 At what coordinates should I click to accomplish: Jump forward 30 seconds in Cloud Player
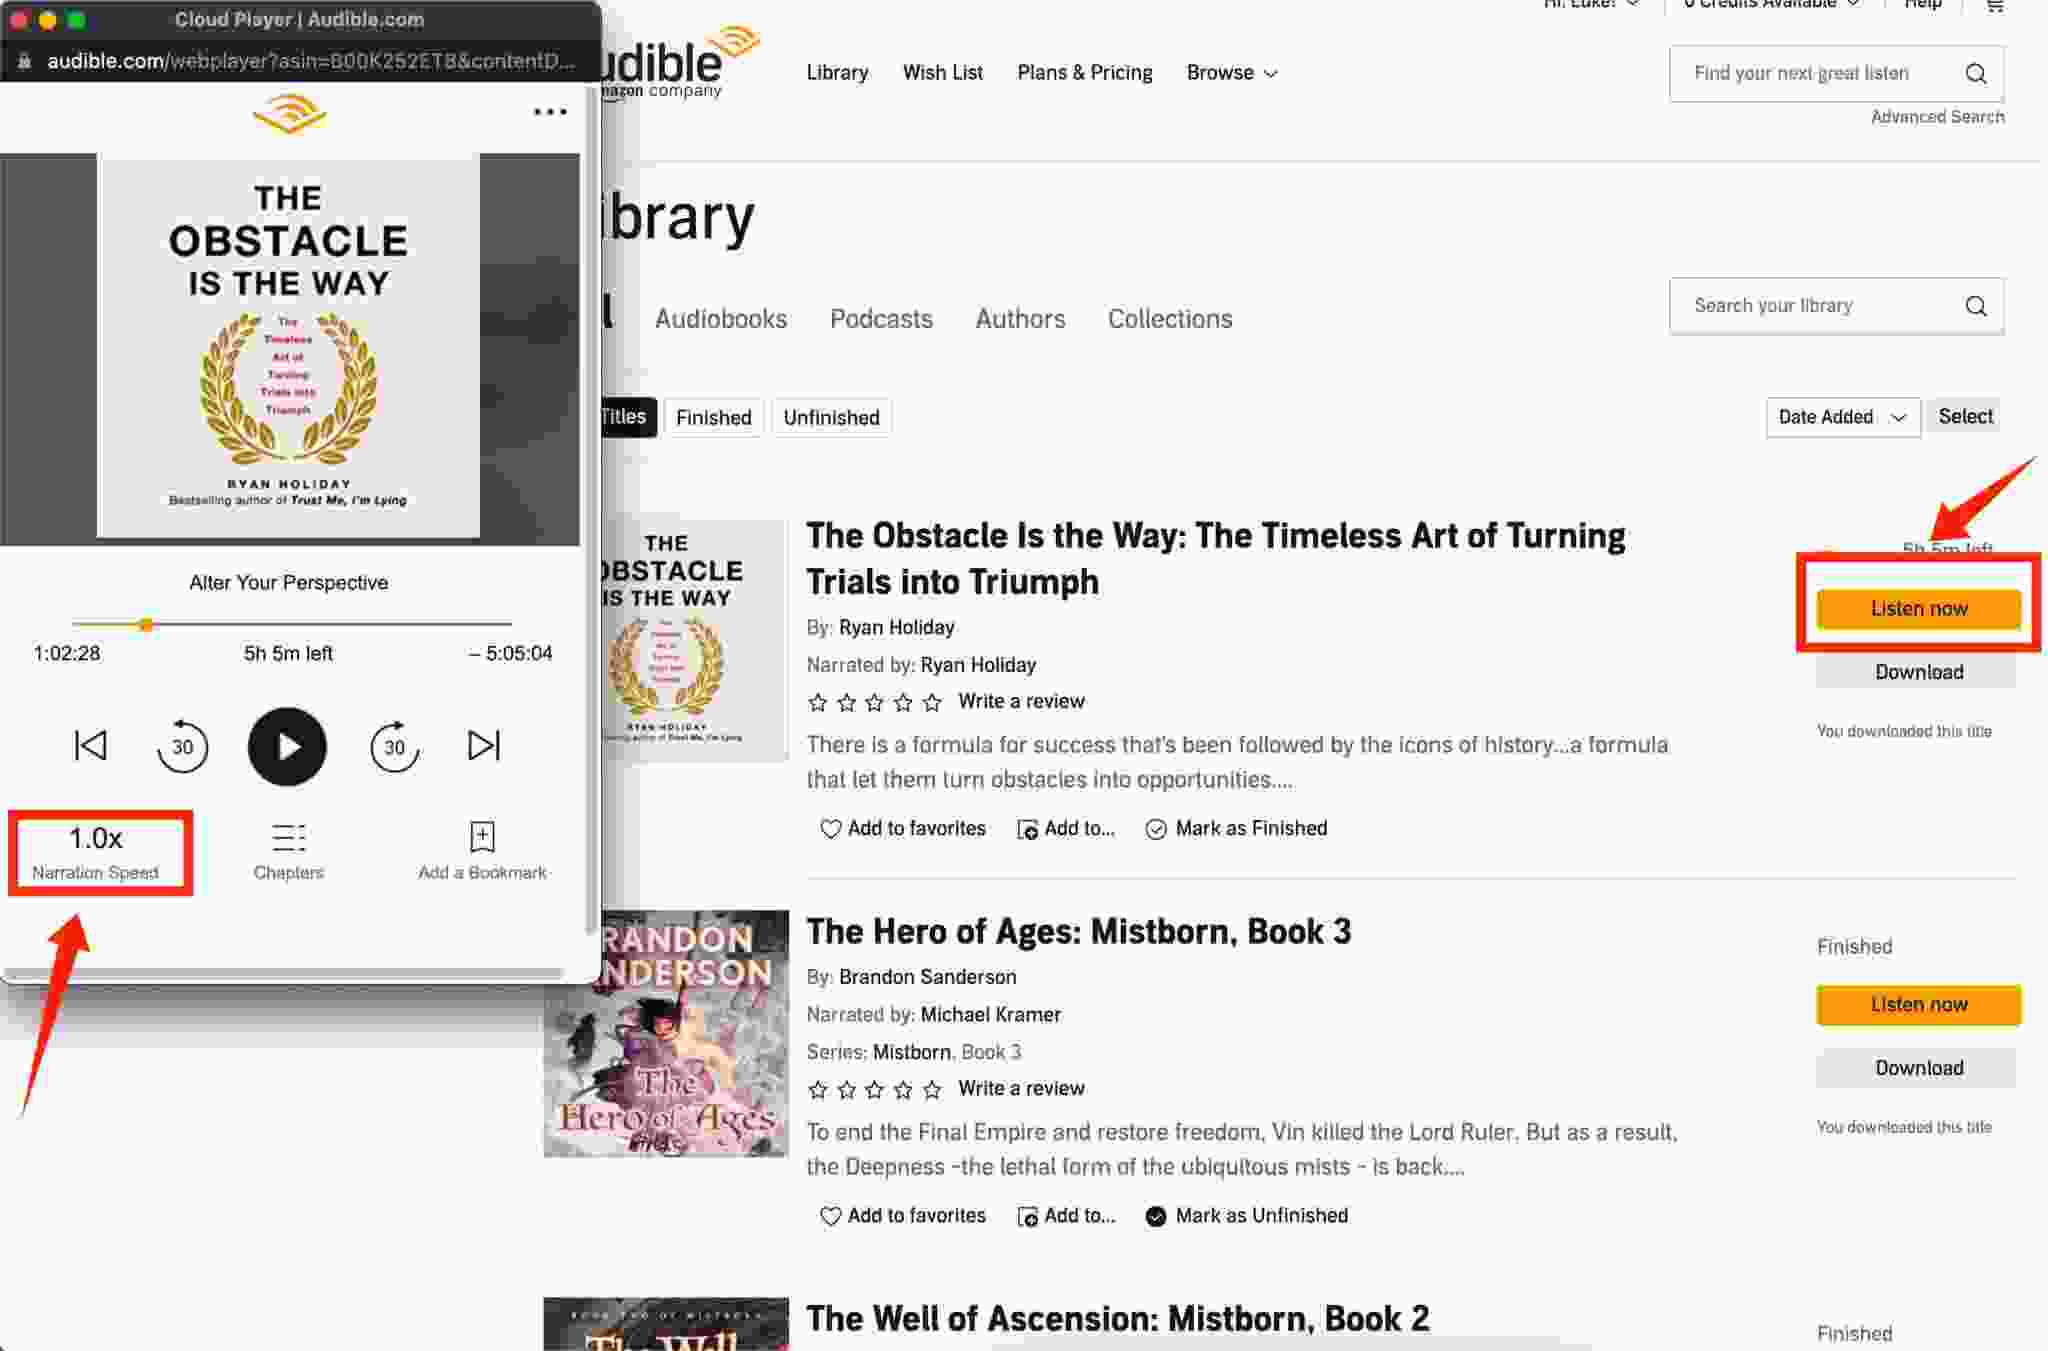point(395,746)
